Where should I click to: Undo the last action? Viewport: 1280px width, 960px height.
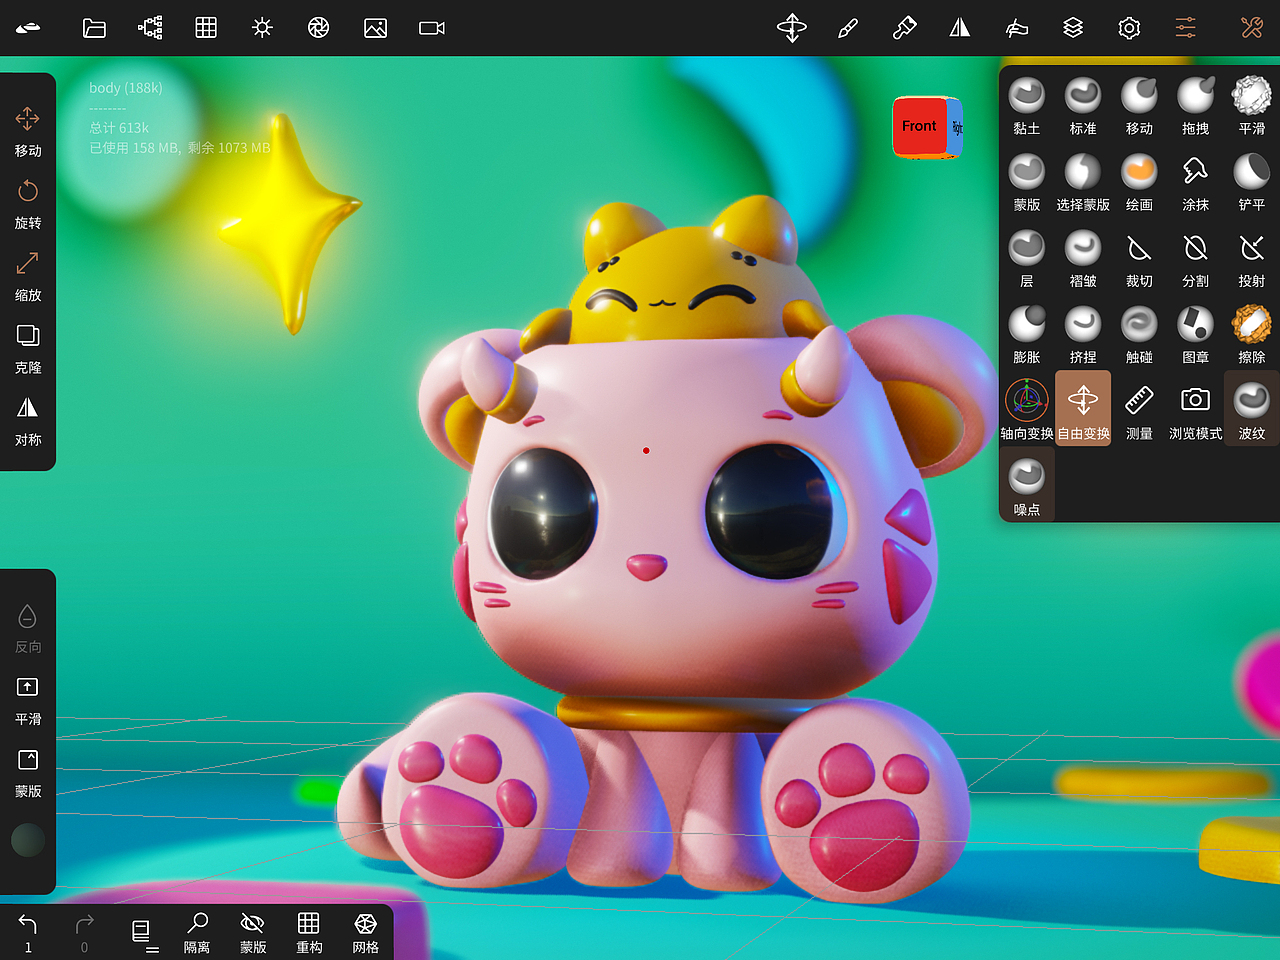click(x=28, y=932)
